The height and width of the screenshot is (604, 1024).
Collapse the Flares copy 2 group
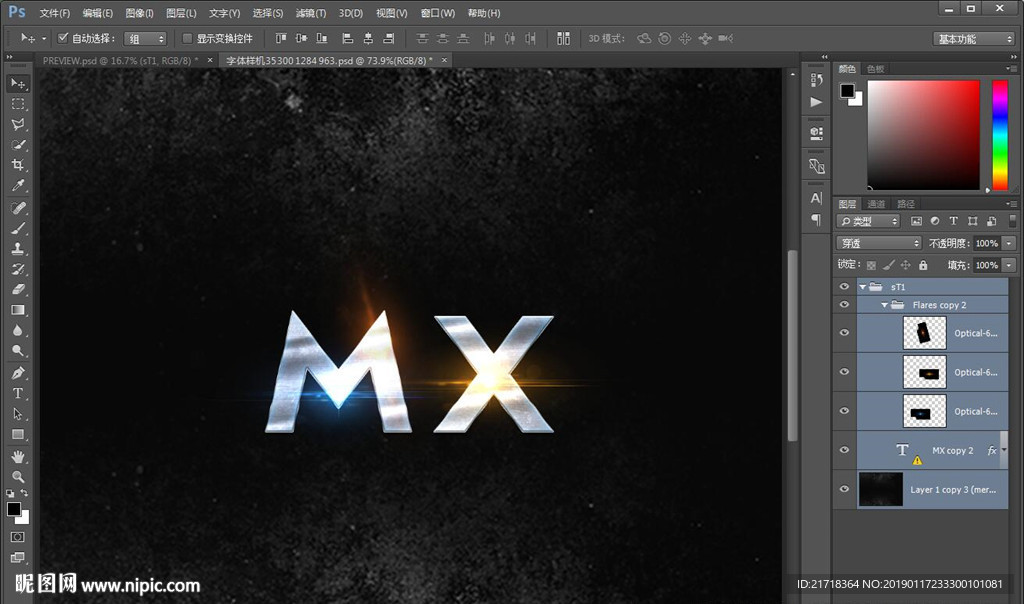tap(884, 305)
